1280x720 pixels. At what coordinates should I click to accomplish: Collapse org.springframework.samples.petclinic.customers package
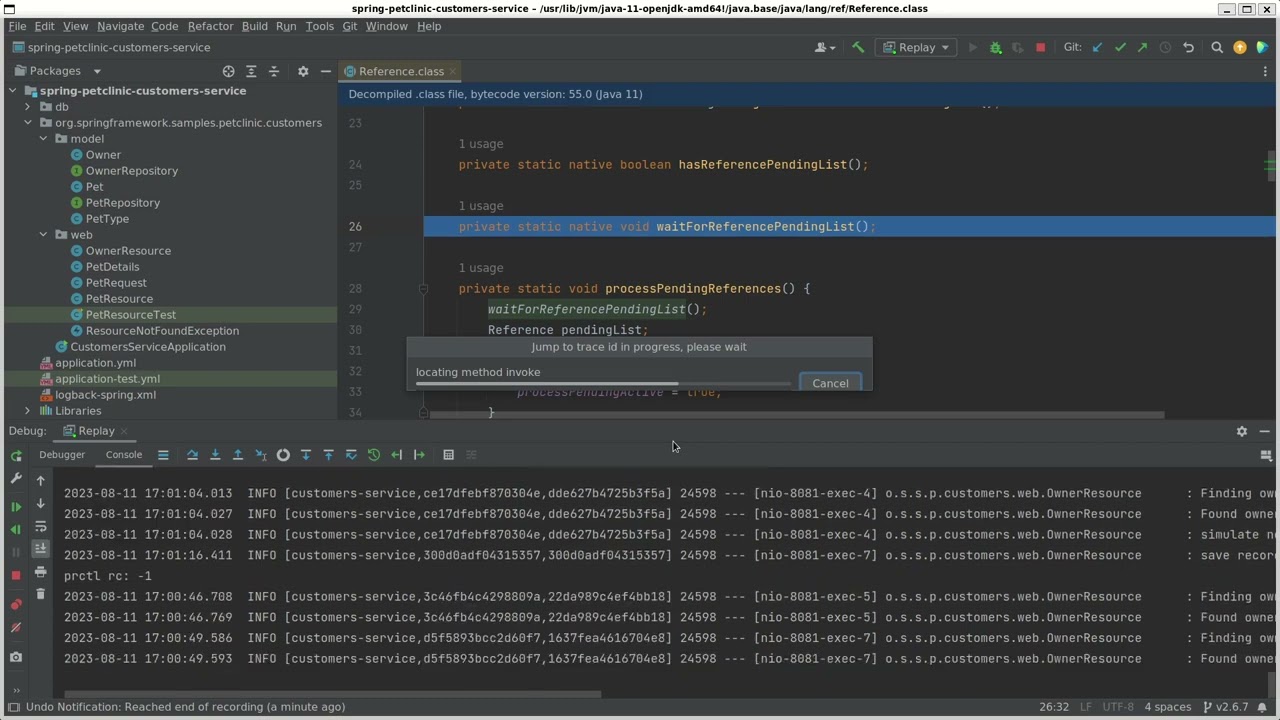point(28,123)
